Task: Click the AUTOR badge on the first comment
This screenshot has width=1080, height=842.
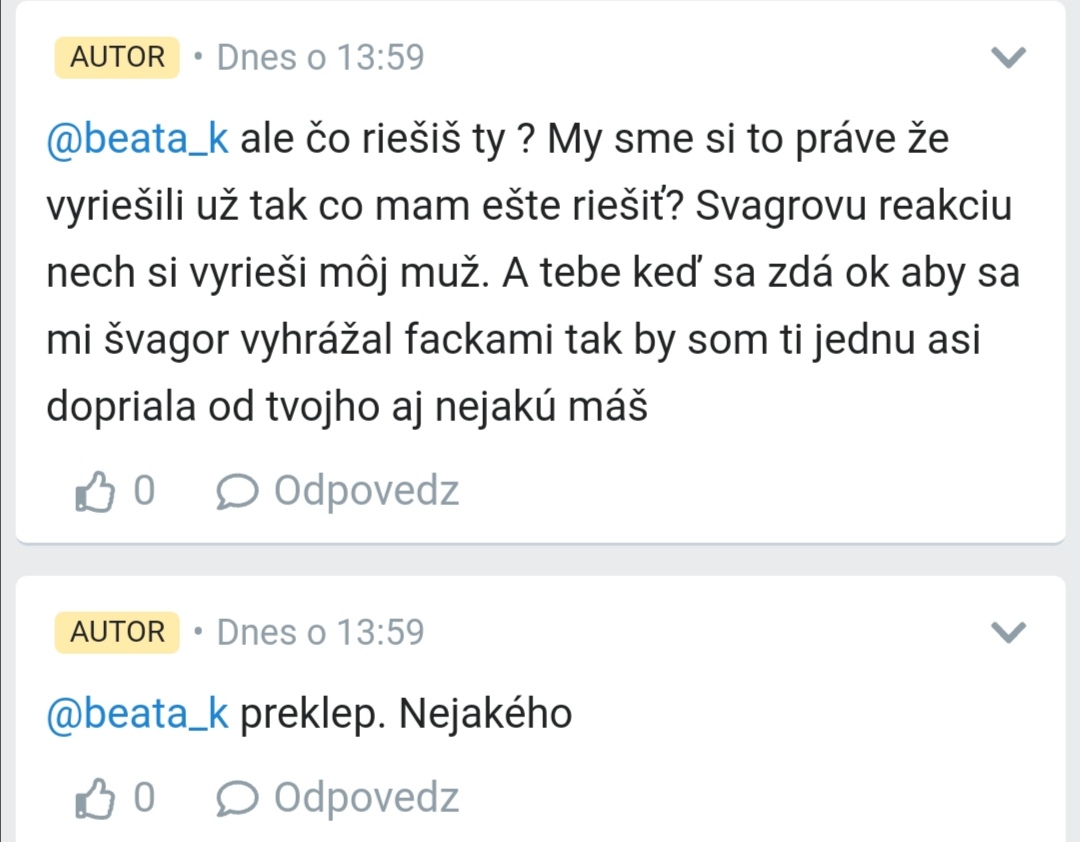Action: coord(117,57)
